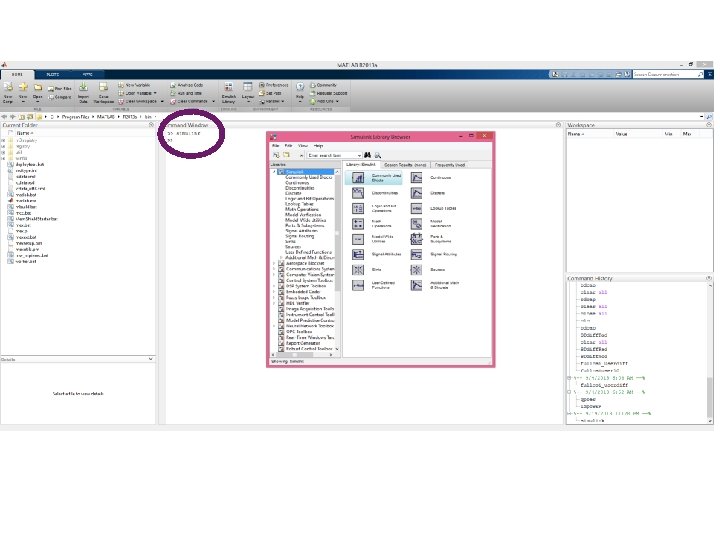Click the Commonly Used Blocks library icon
The image size is (720, 540).
[x=358, y=178]
